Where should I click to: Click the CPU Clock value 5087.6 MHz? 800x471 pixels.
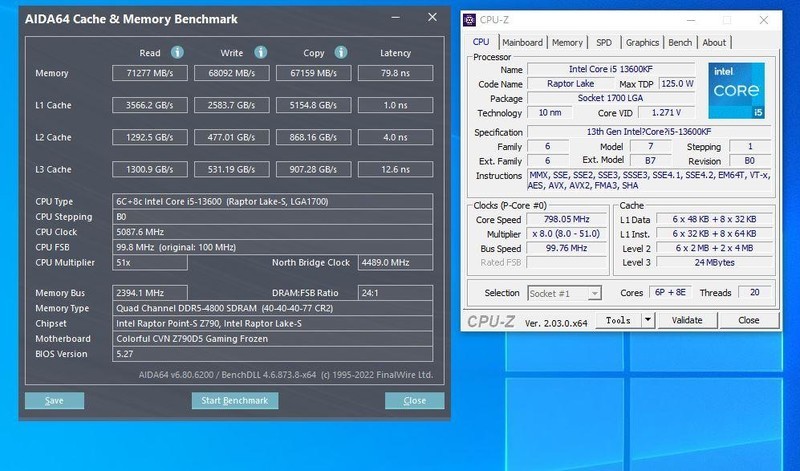272,232
